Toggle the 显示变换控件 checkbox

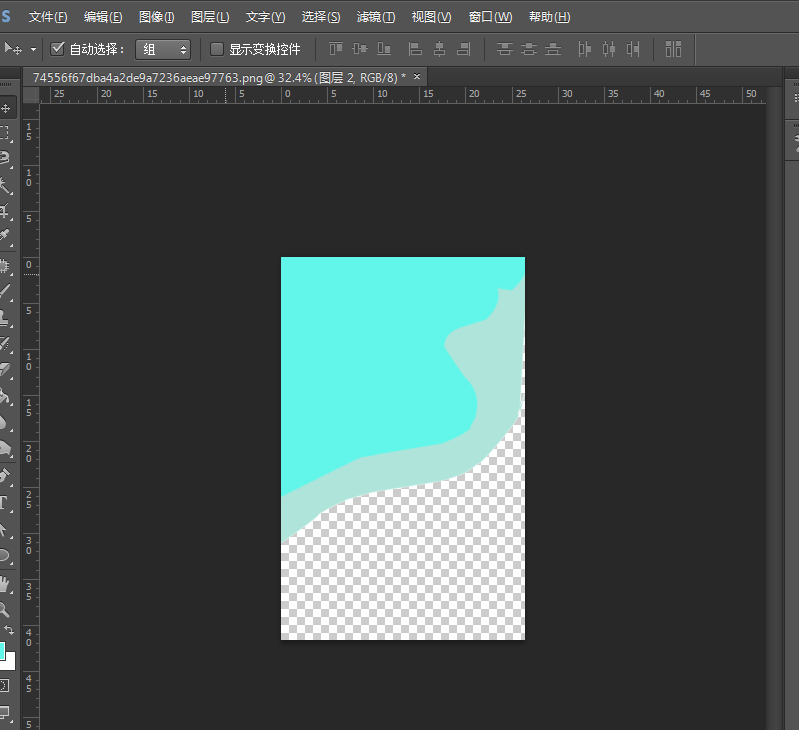(x=217, y=49)
